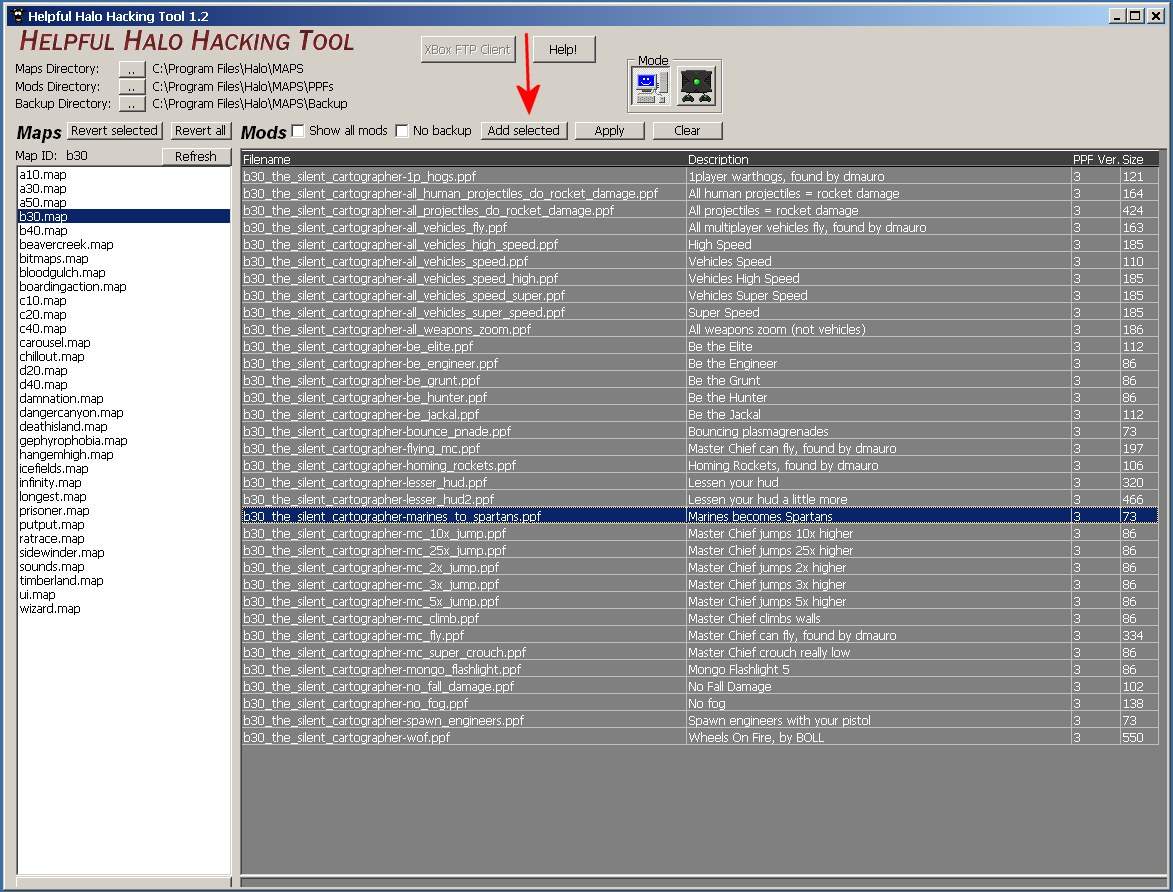Select gephyrophobia.map in maps list
Image resolution: width=1173 pixels, height=892 pixels.
(x=124, y=441)
